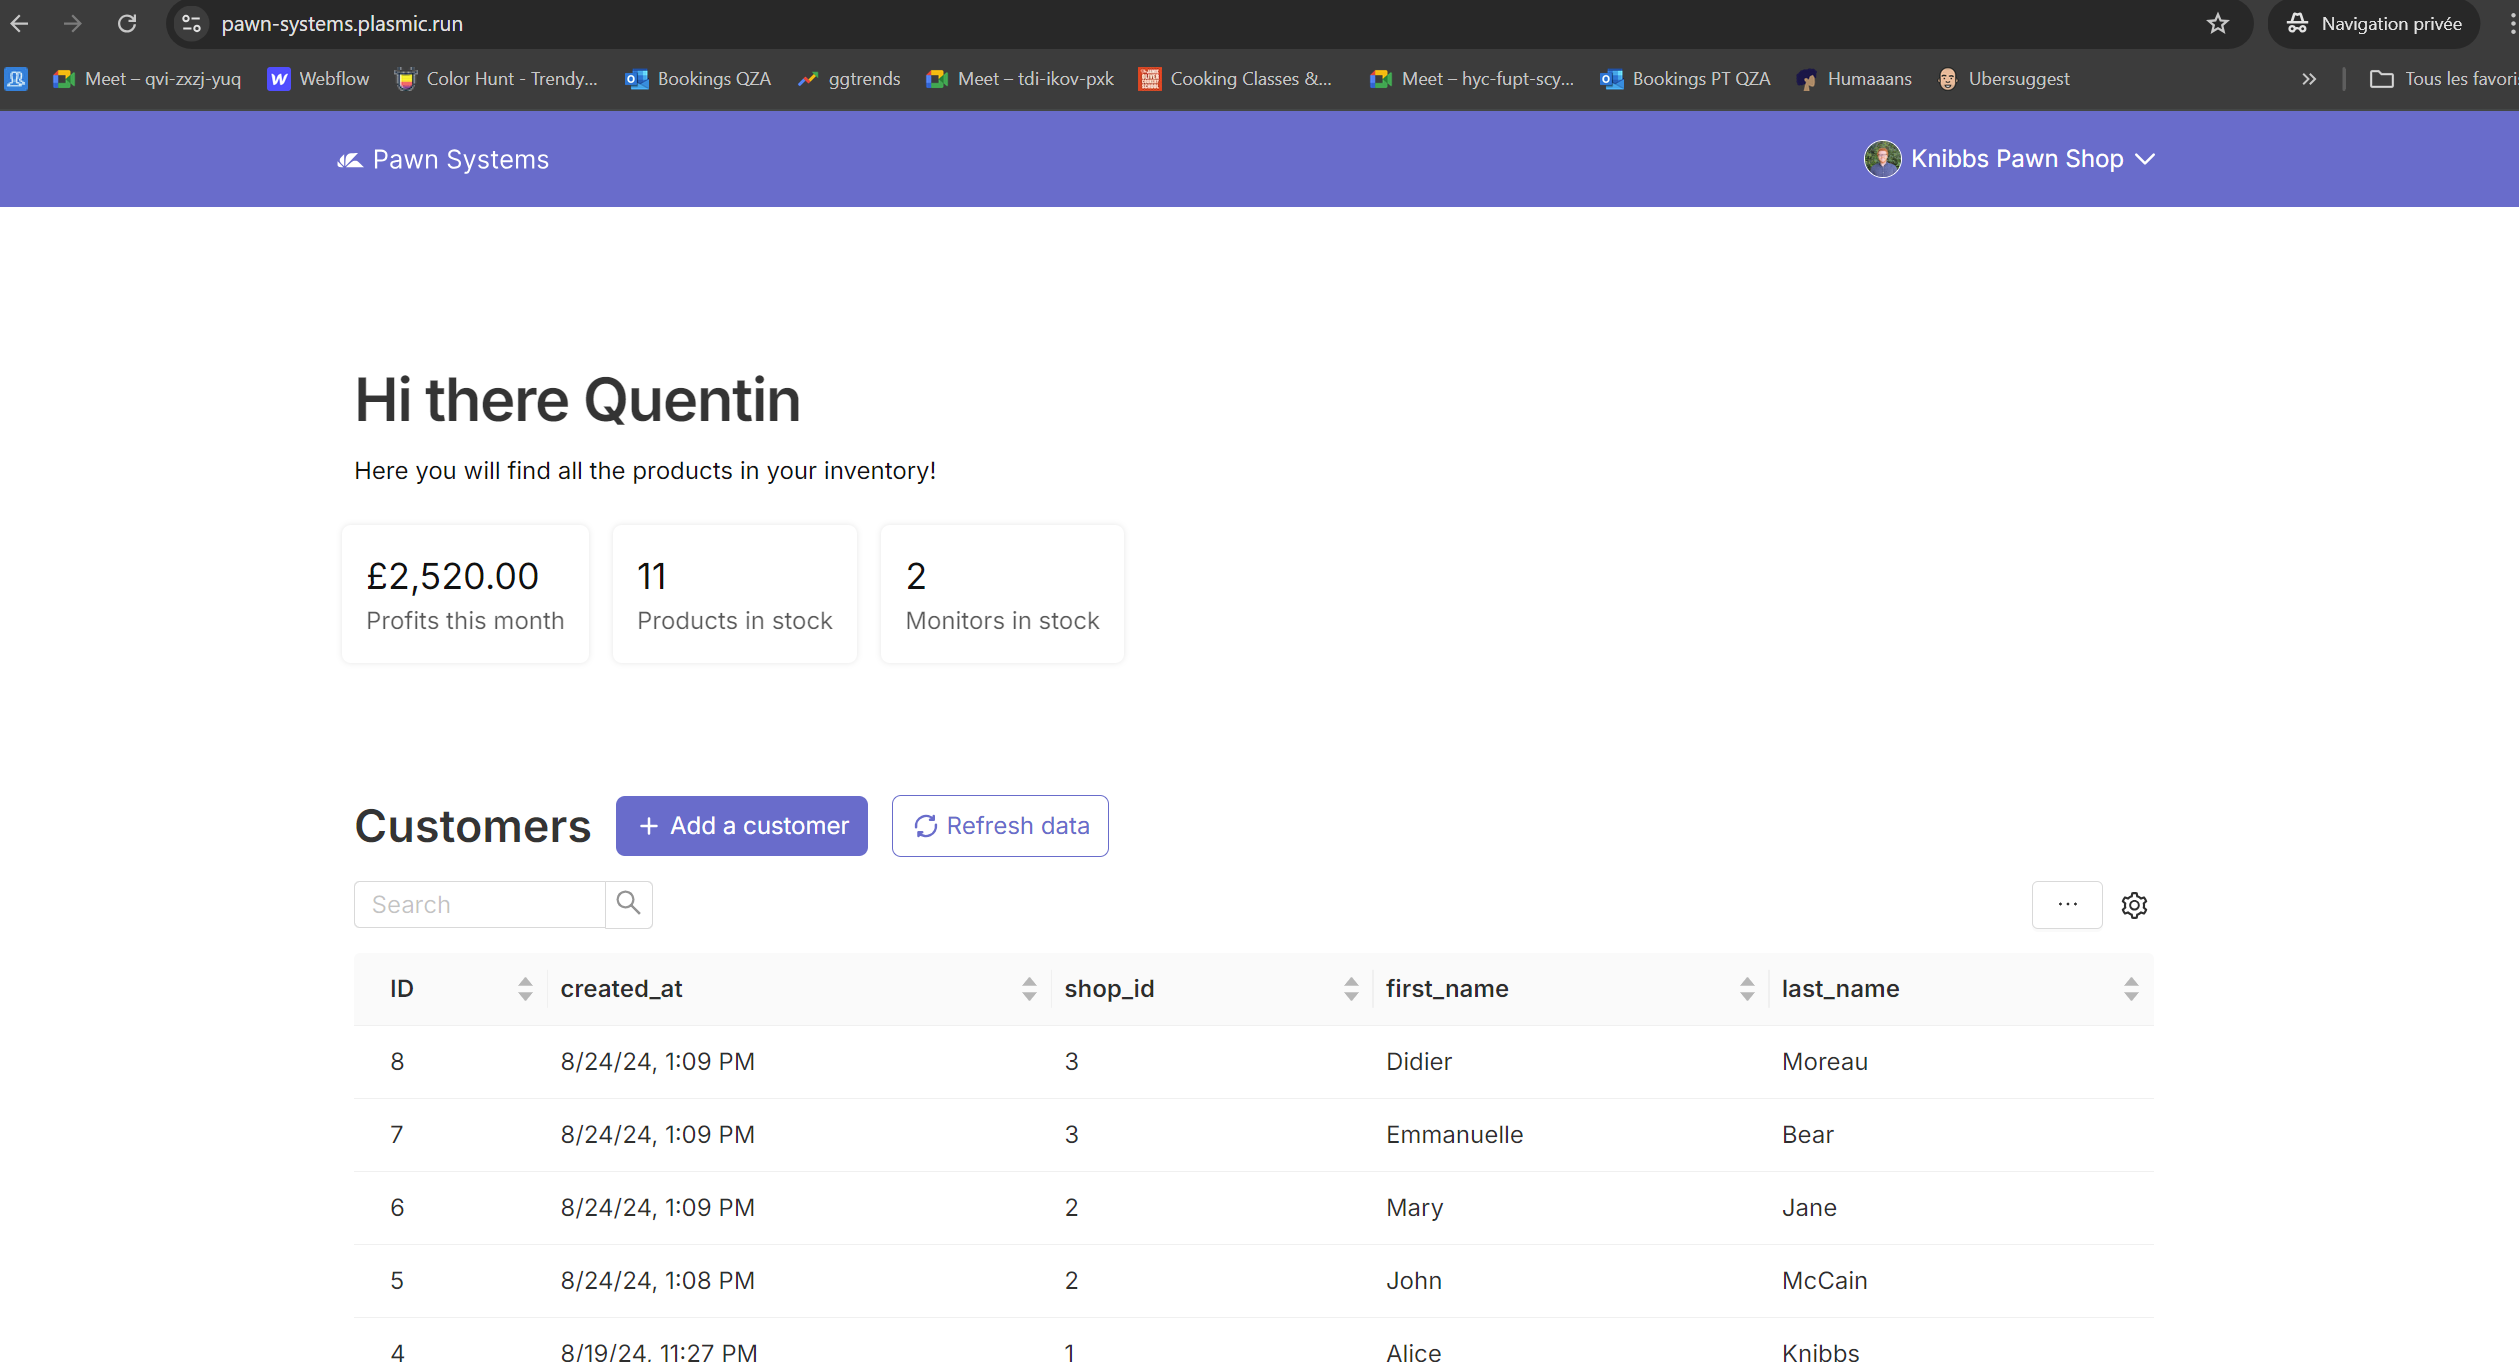Toggle sort on last_name column
This screenshot has width=2519, height=1362.
pos(2131,989)
